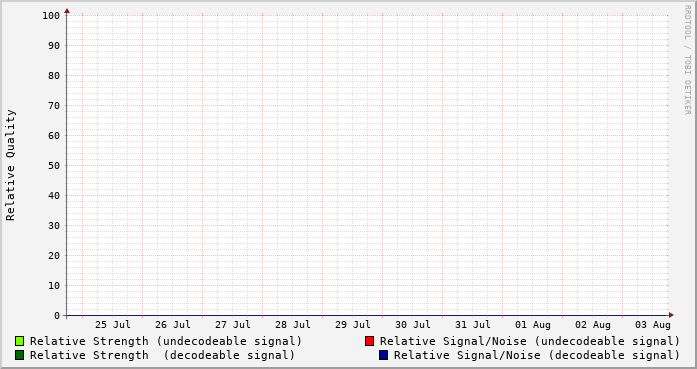Click the 28 Jul date label
The width and height of the screenshot is (697, 369).
coord(292,325)
